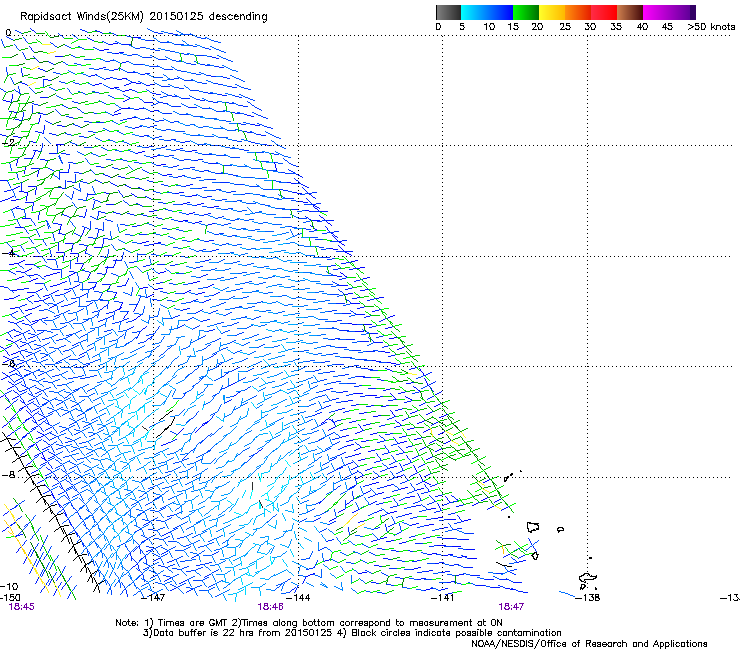Click the '-141' longitude axis label

[442, 598]
